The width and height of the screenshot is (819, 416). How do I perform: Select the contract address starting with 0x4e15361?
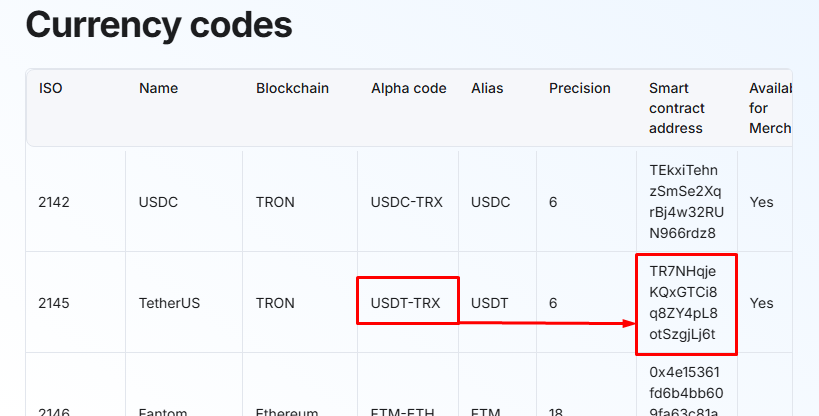[685, 390]
